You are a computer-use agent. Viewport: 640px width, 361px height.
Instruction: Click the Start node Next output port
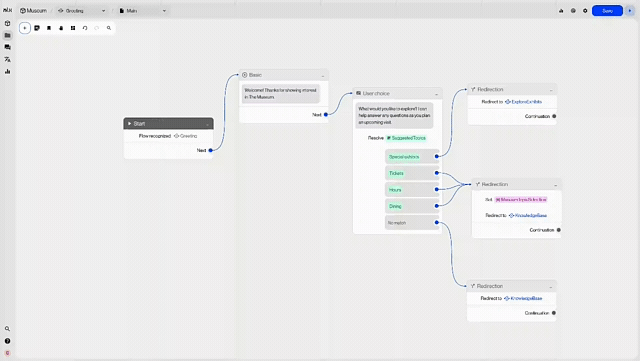click(x=211, y=150)
